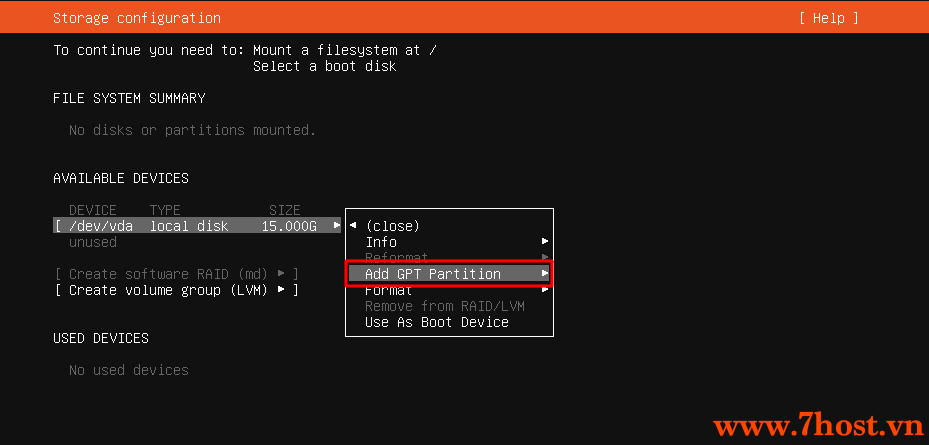Click the arrow in Create volume group button

[281, 290]
